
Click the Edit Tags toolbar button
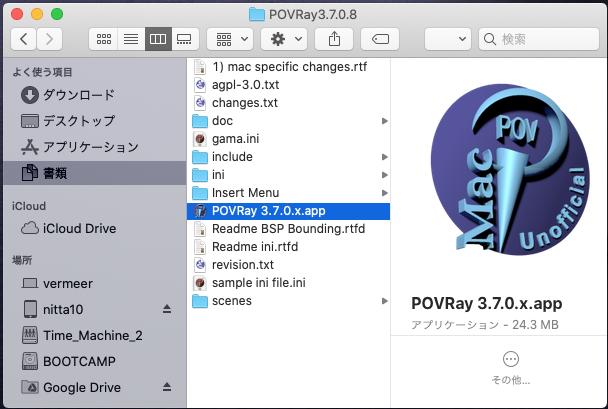click(379, 39)
